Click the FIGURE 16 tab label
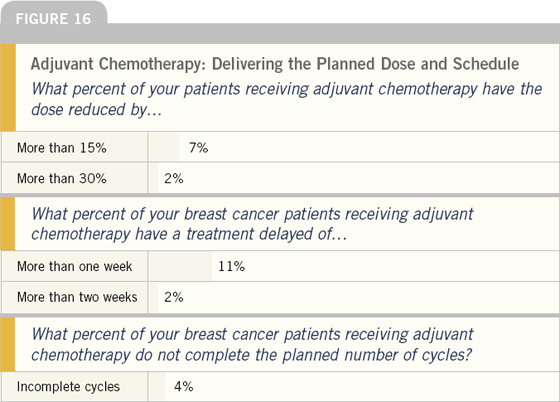Viewport: 560px width, 402px height. click(53, 19)
